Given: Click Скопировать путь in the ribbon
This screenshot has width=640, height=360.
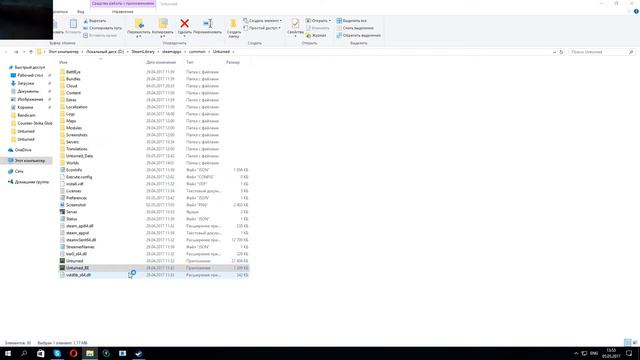Looking at the screenshot, I should tap(102, 28).
